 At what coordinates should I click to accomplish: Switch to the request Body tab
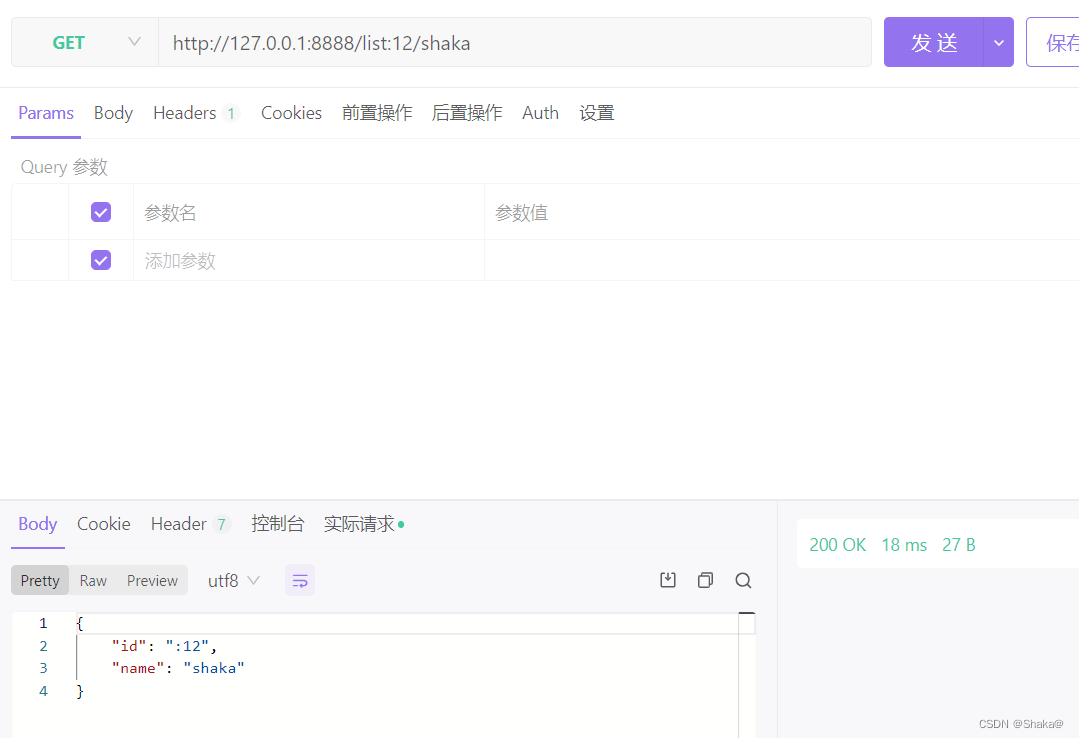pyautogui.click(x=113, y=113)
